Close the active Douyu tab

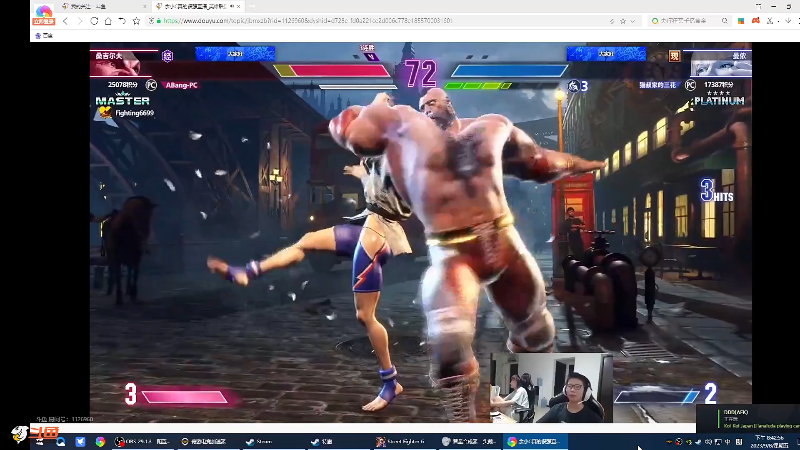(x=238, y=7)
